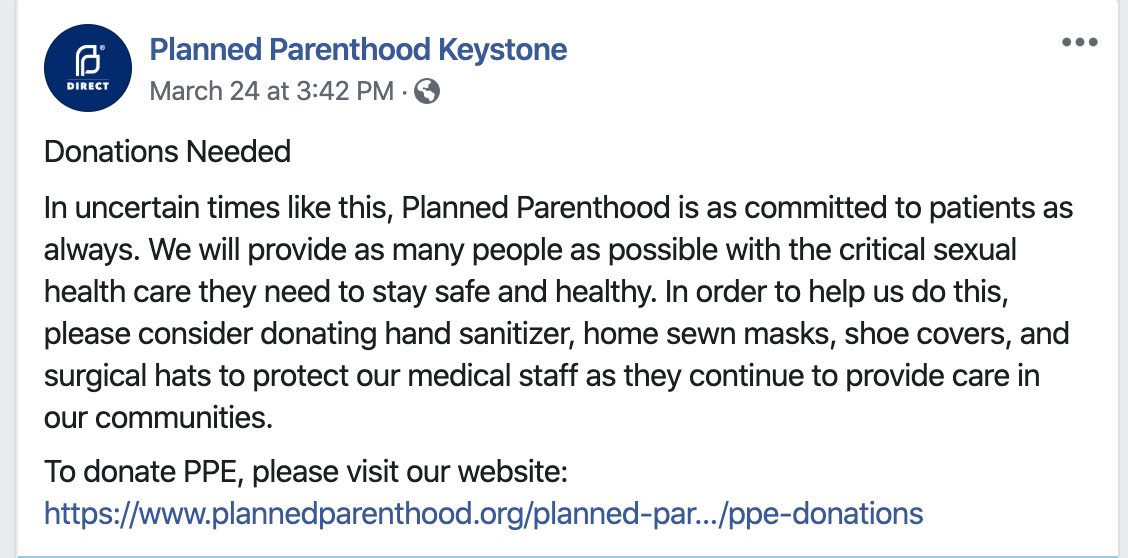Open the ppe-donations website link
The image size is (1128, 558).
click(484, 514)
